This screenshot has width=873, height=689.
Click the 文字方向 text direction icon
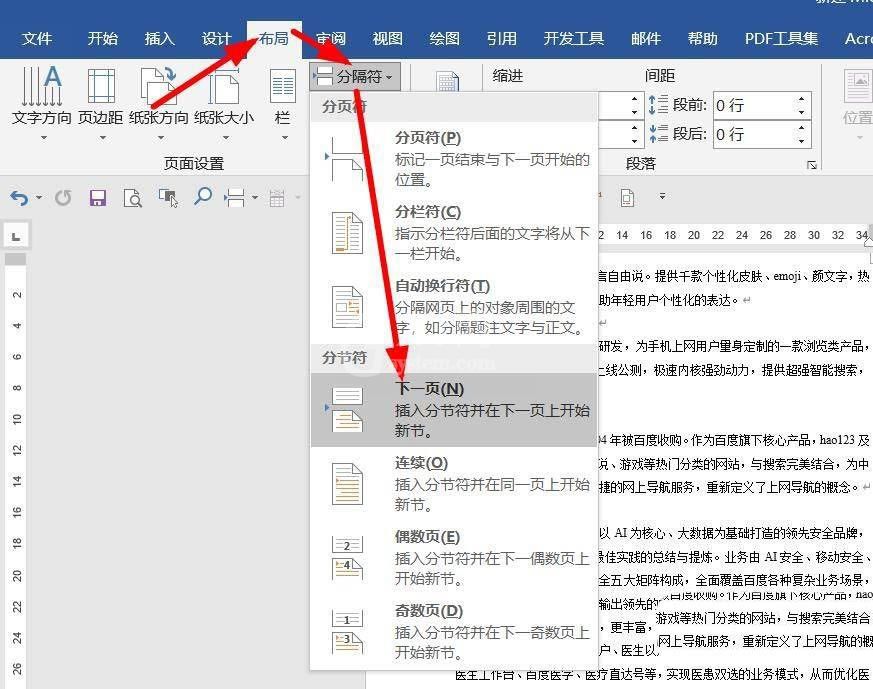(42, 86)
